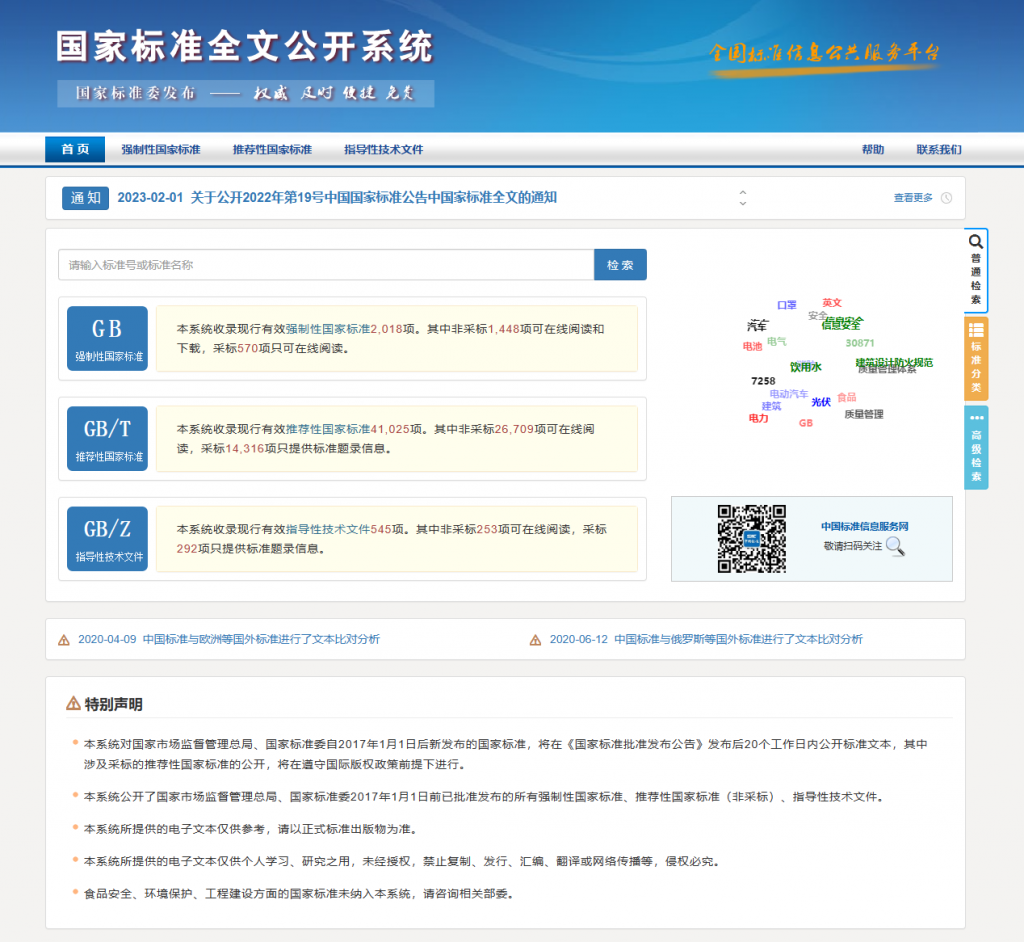The width and height of the screenshot is (1024, 942).
Task: Open the 指导性技术文件 menu item
Action: tap(383, 150)
